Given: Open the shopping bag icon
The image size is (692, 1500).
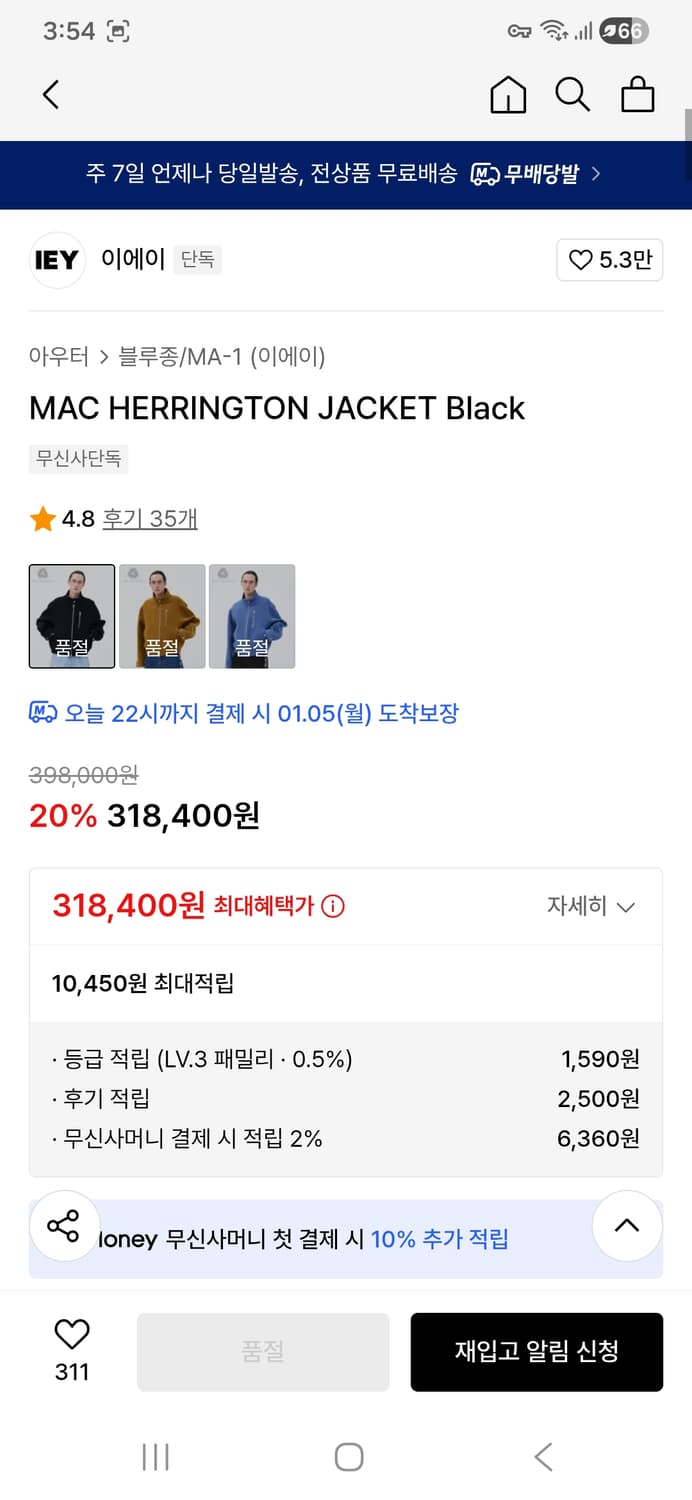Looking at the screenshot, I should point(637,94).
